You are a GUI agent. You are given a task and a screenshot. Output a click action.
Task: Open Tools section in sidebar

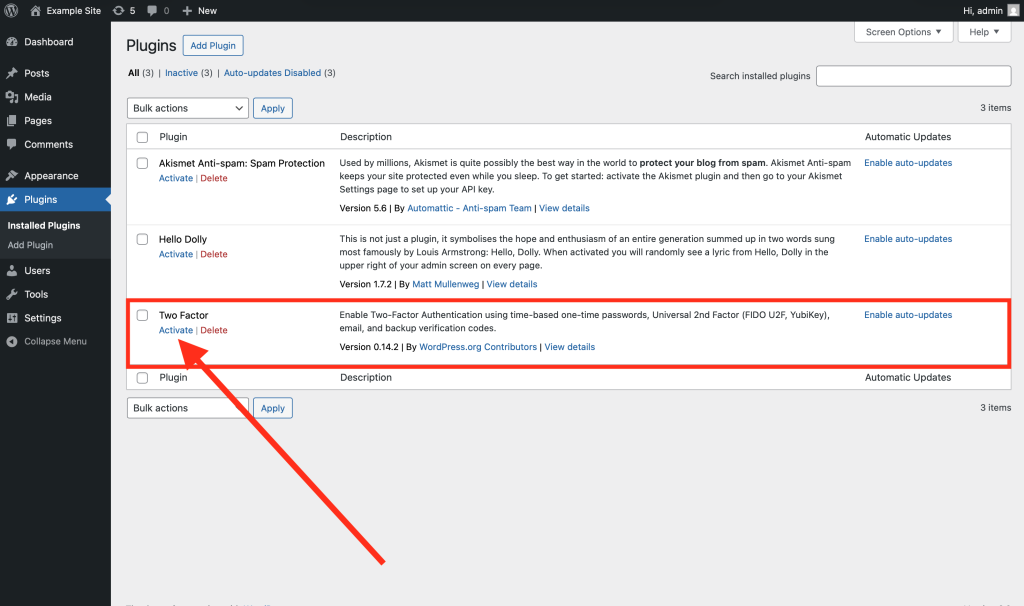(36, 294)
